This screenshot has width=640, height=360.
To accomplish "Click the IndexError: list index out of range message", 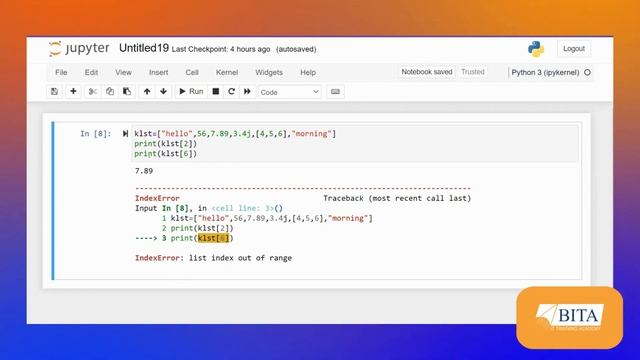I will [x=213, y=258].
